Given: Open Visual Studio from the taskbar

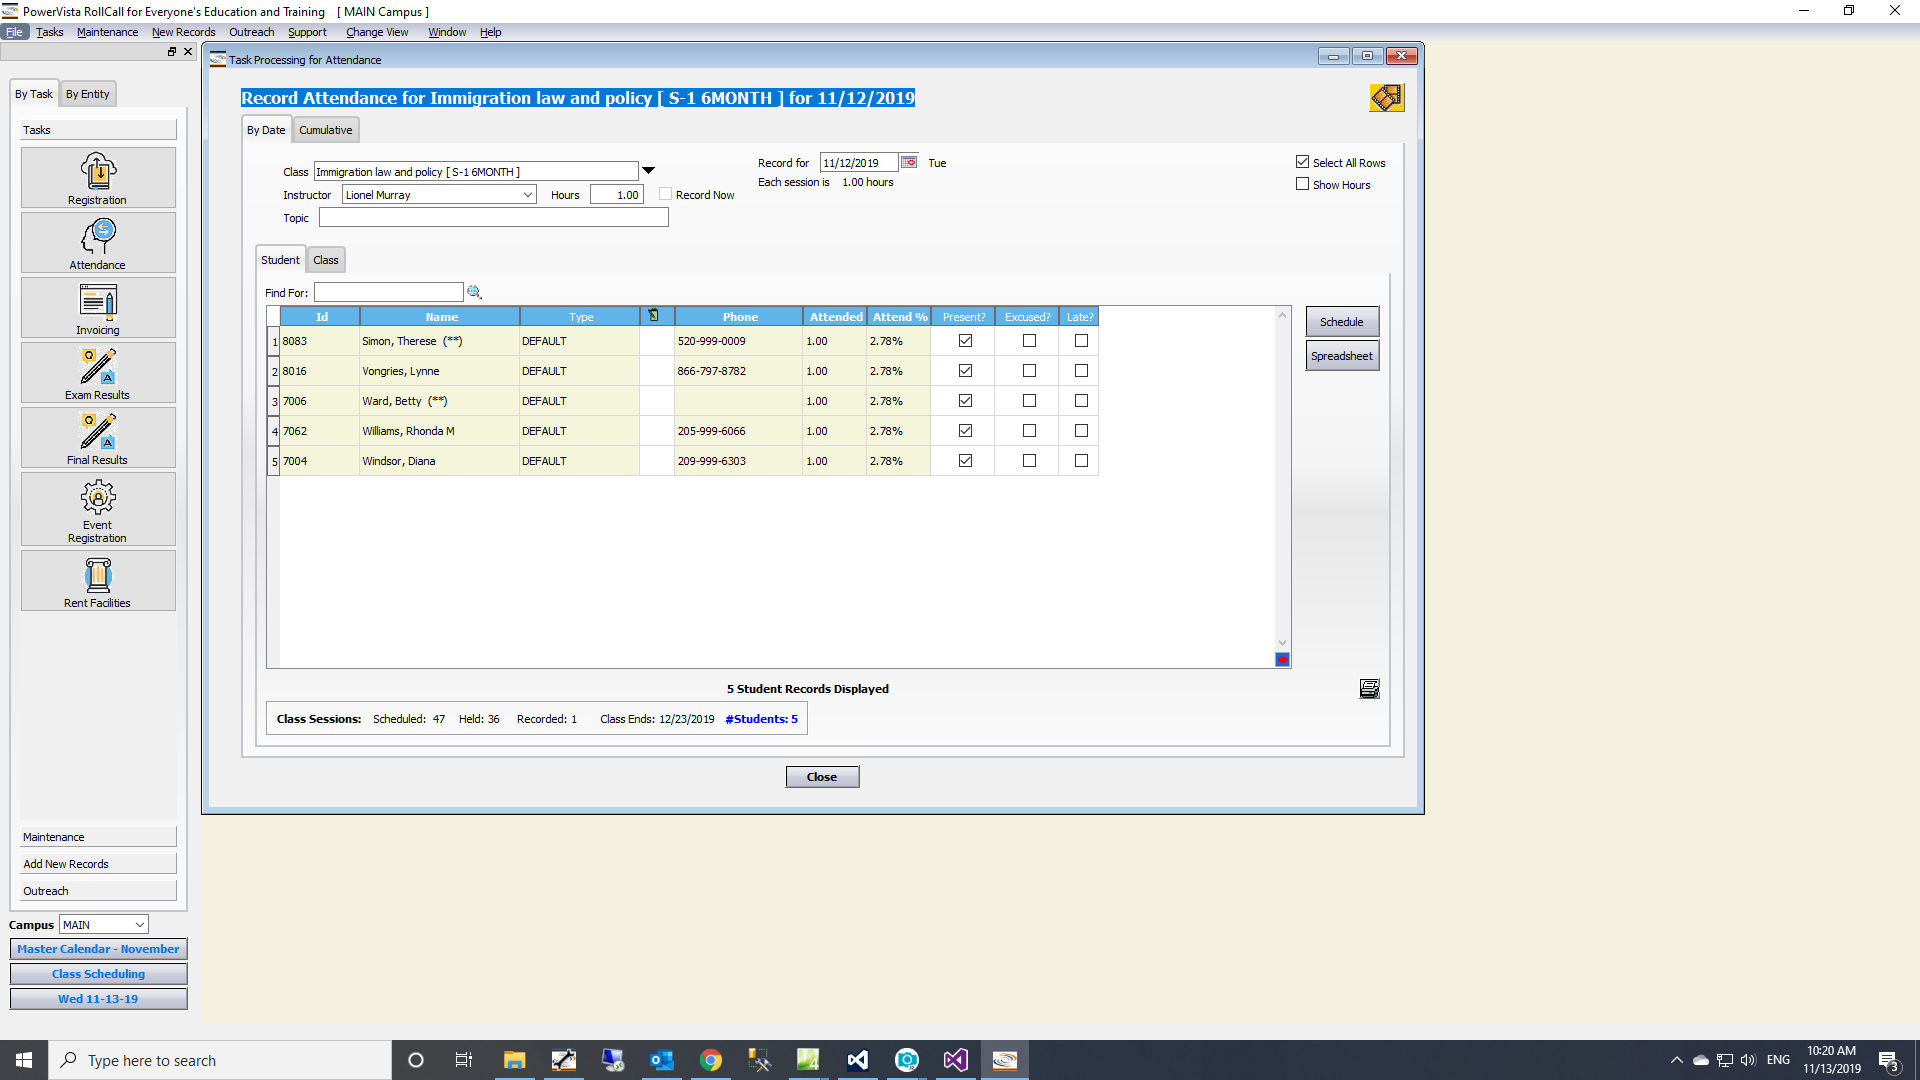Looking at the screenshot, I should (x=956, y=1060).
